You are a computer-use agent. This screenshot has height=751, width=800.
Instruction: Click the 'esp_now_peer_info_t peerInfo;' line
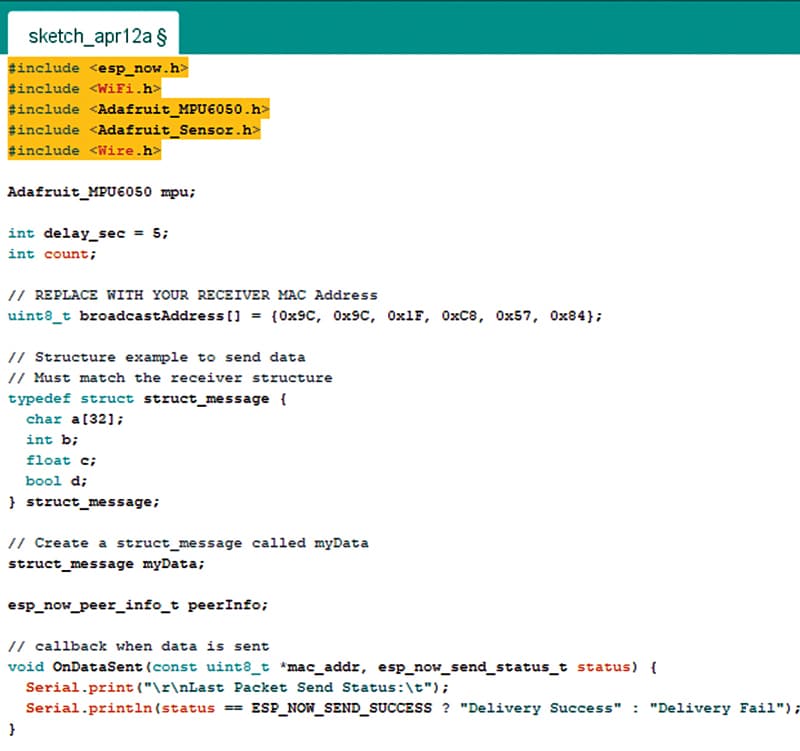pos(138,605)
